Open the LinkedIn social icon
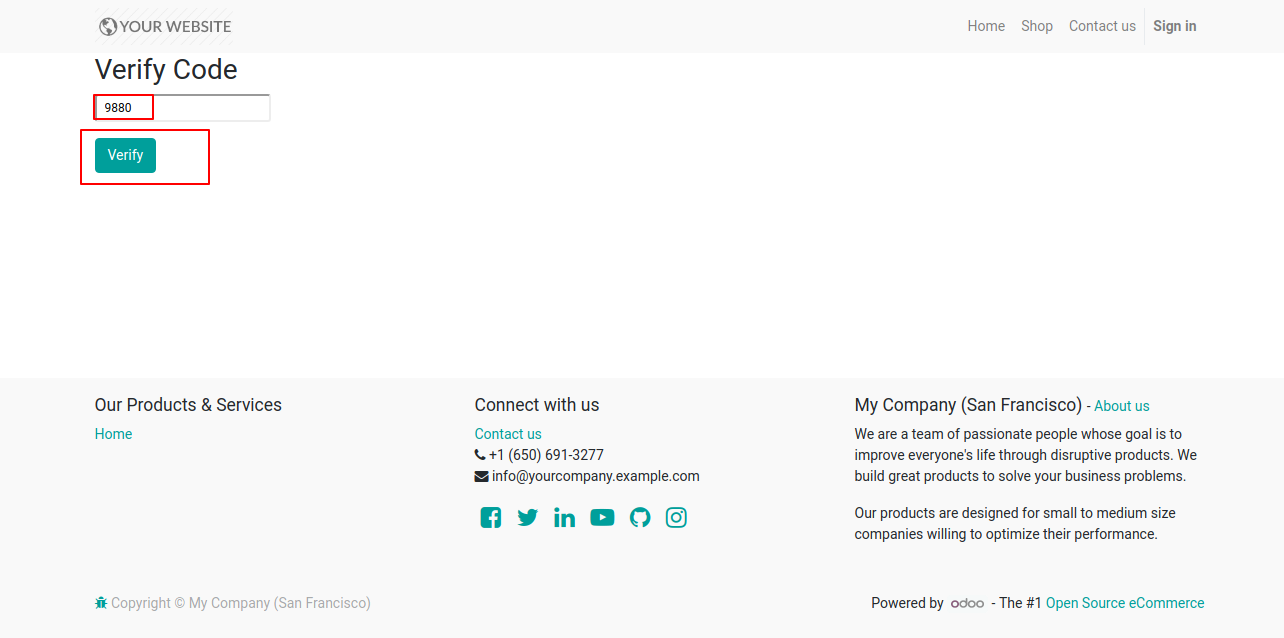This screenshot has height=638, width=1284. pyautogui.click(x=565, y=517)
